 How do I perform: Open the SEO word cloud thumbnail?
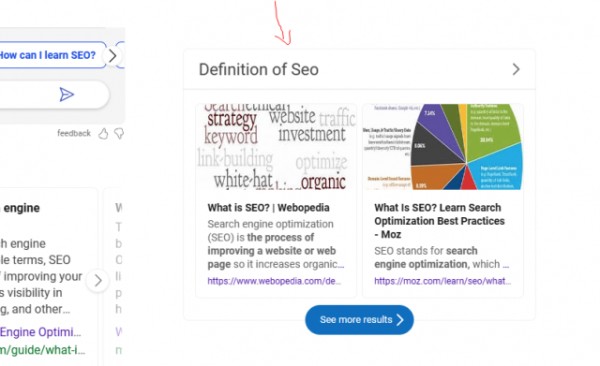(x=276, y=147)
